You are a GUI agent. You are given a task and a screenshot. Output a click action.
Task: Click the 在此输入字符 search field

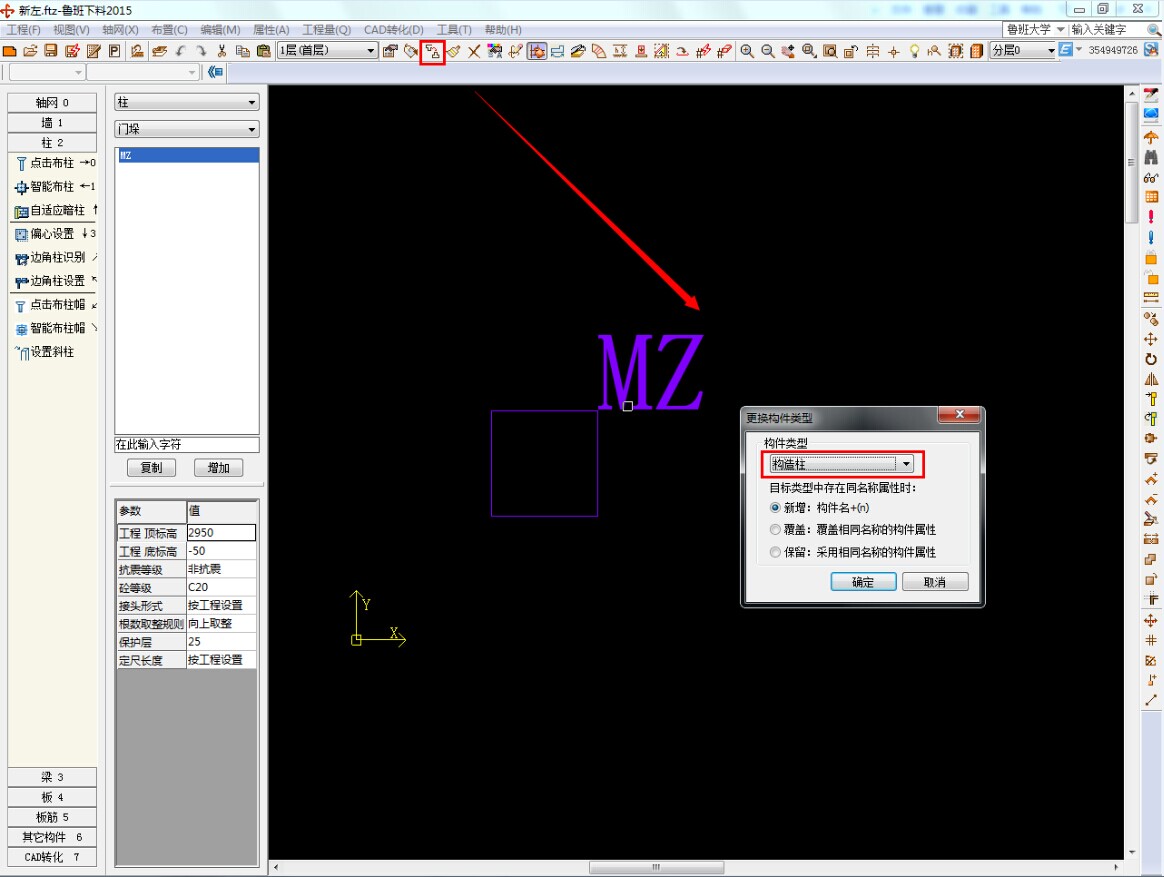pyautogui.click(x=186, y=445)
